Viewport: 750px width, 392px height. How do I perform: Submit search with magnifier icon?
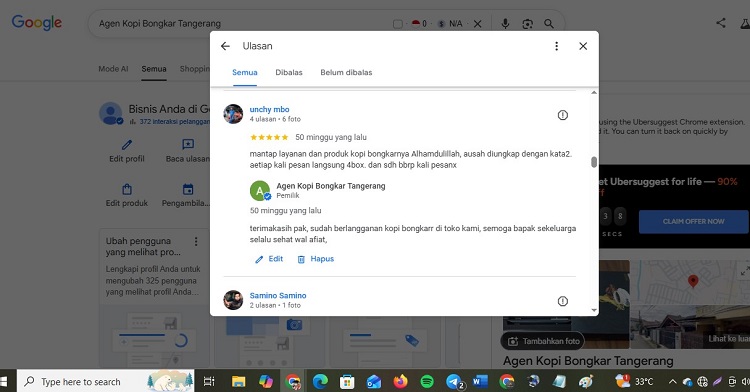(x=549, y=24)
